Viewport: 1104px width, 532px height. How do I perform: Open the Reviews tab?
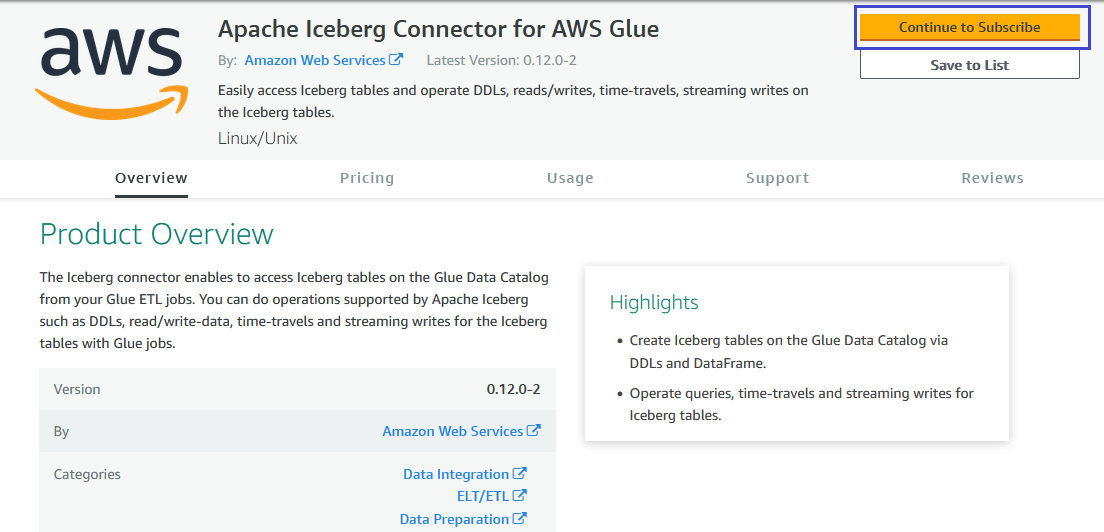click(992, 178)
